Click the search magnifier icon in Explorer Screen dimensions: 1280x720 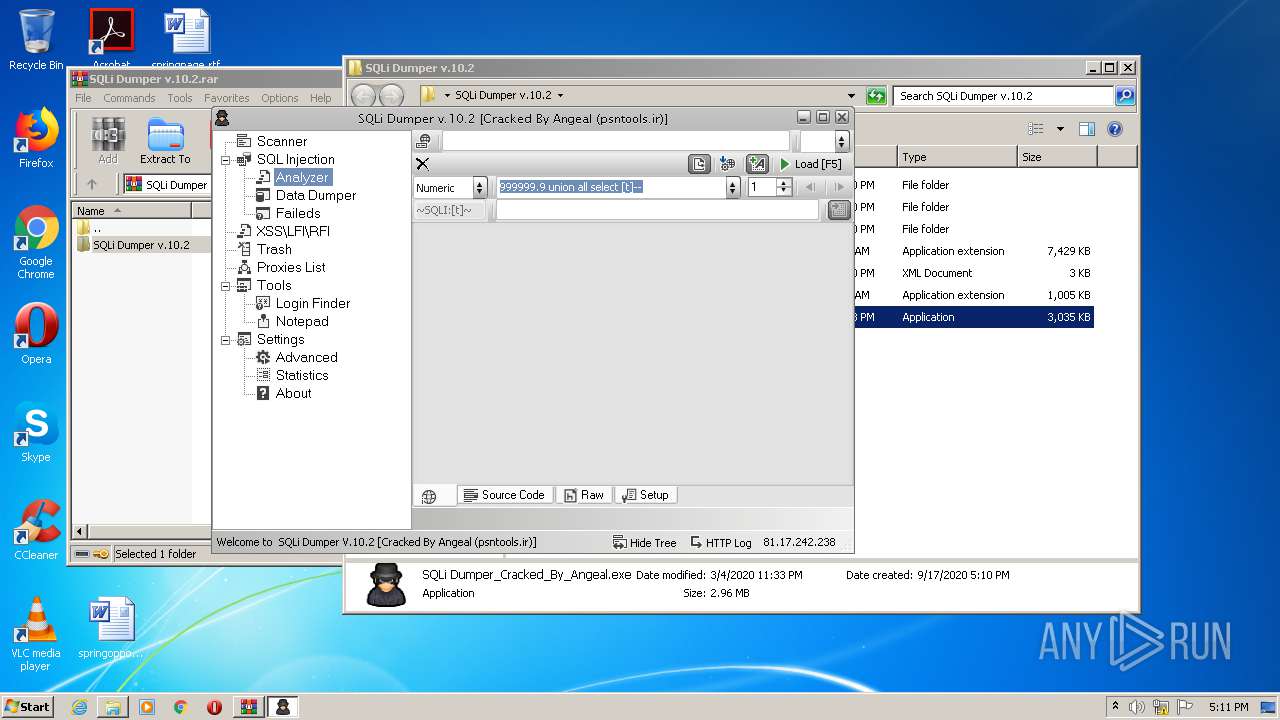pyautogui.click(x=1125, y=96)
